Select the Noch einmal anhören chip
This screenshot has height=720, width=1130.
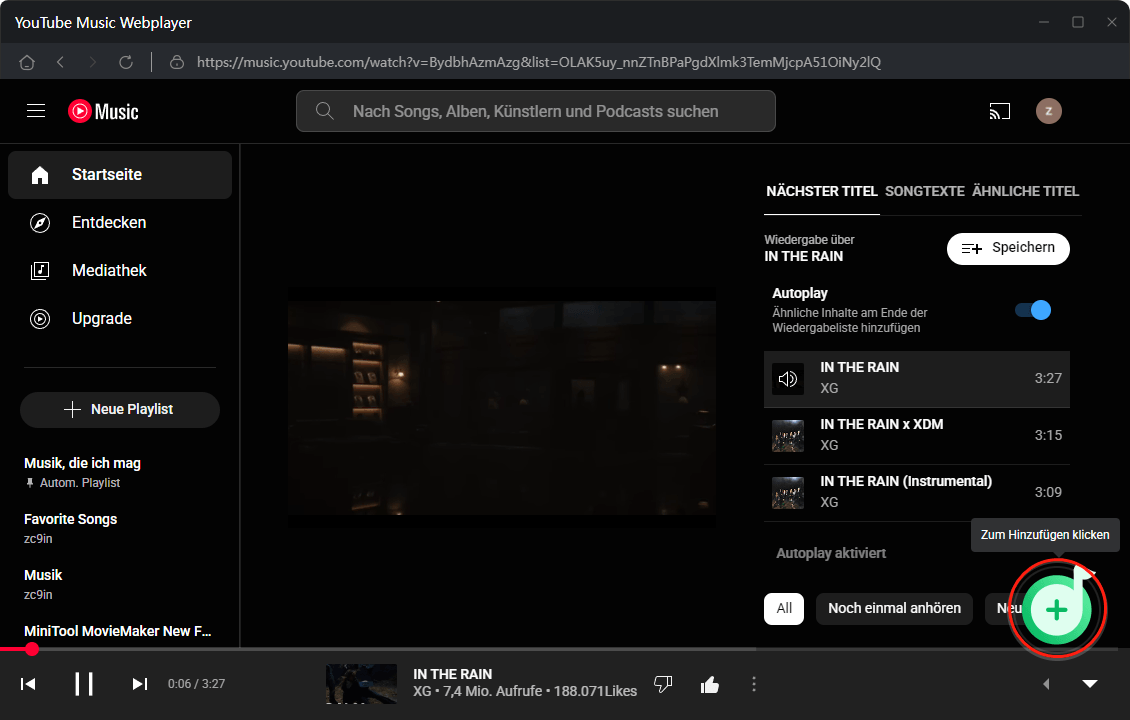tap(894, 608)
